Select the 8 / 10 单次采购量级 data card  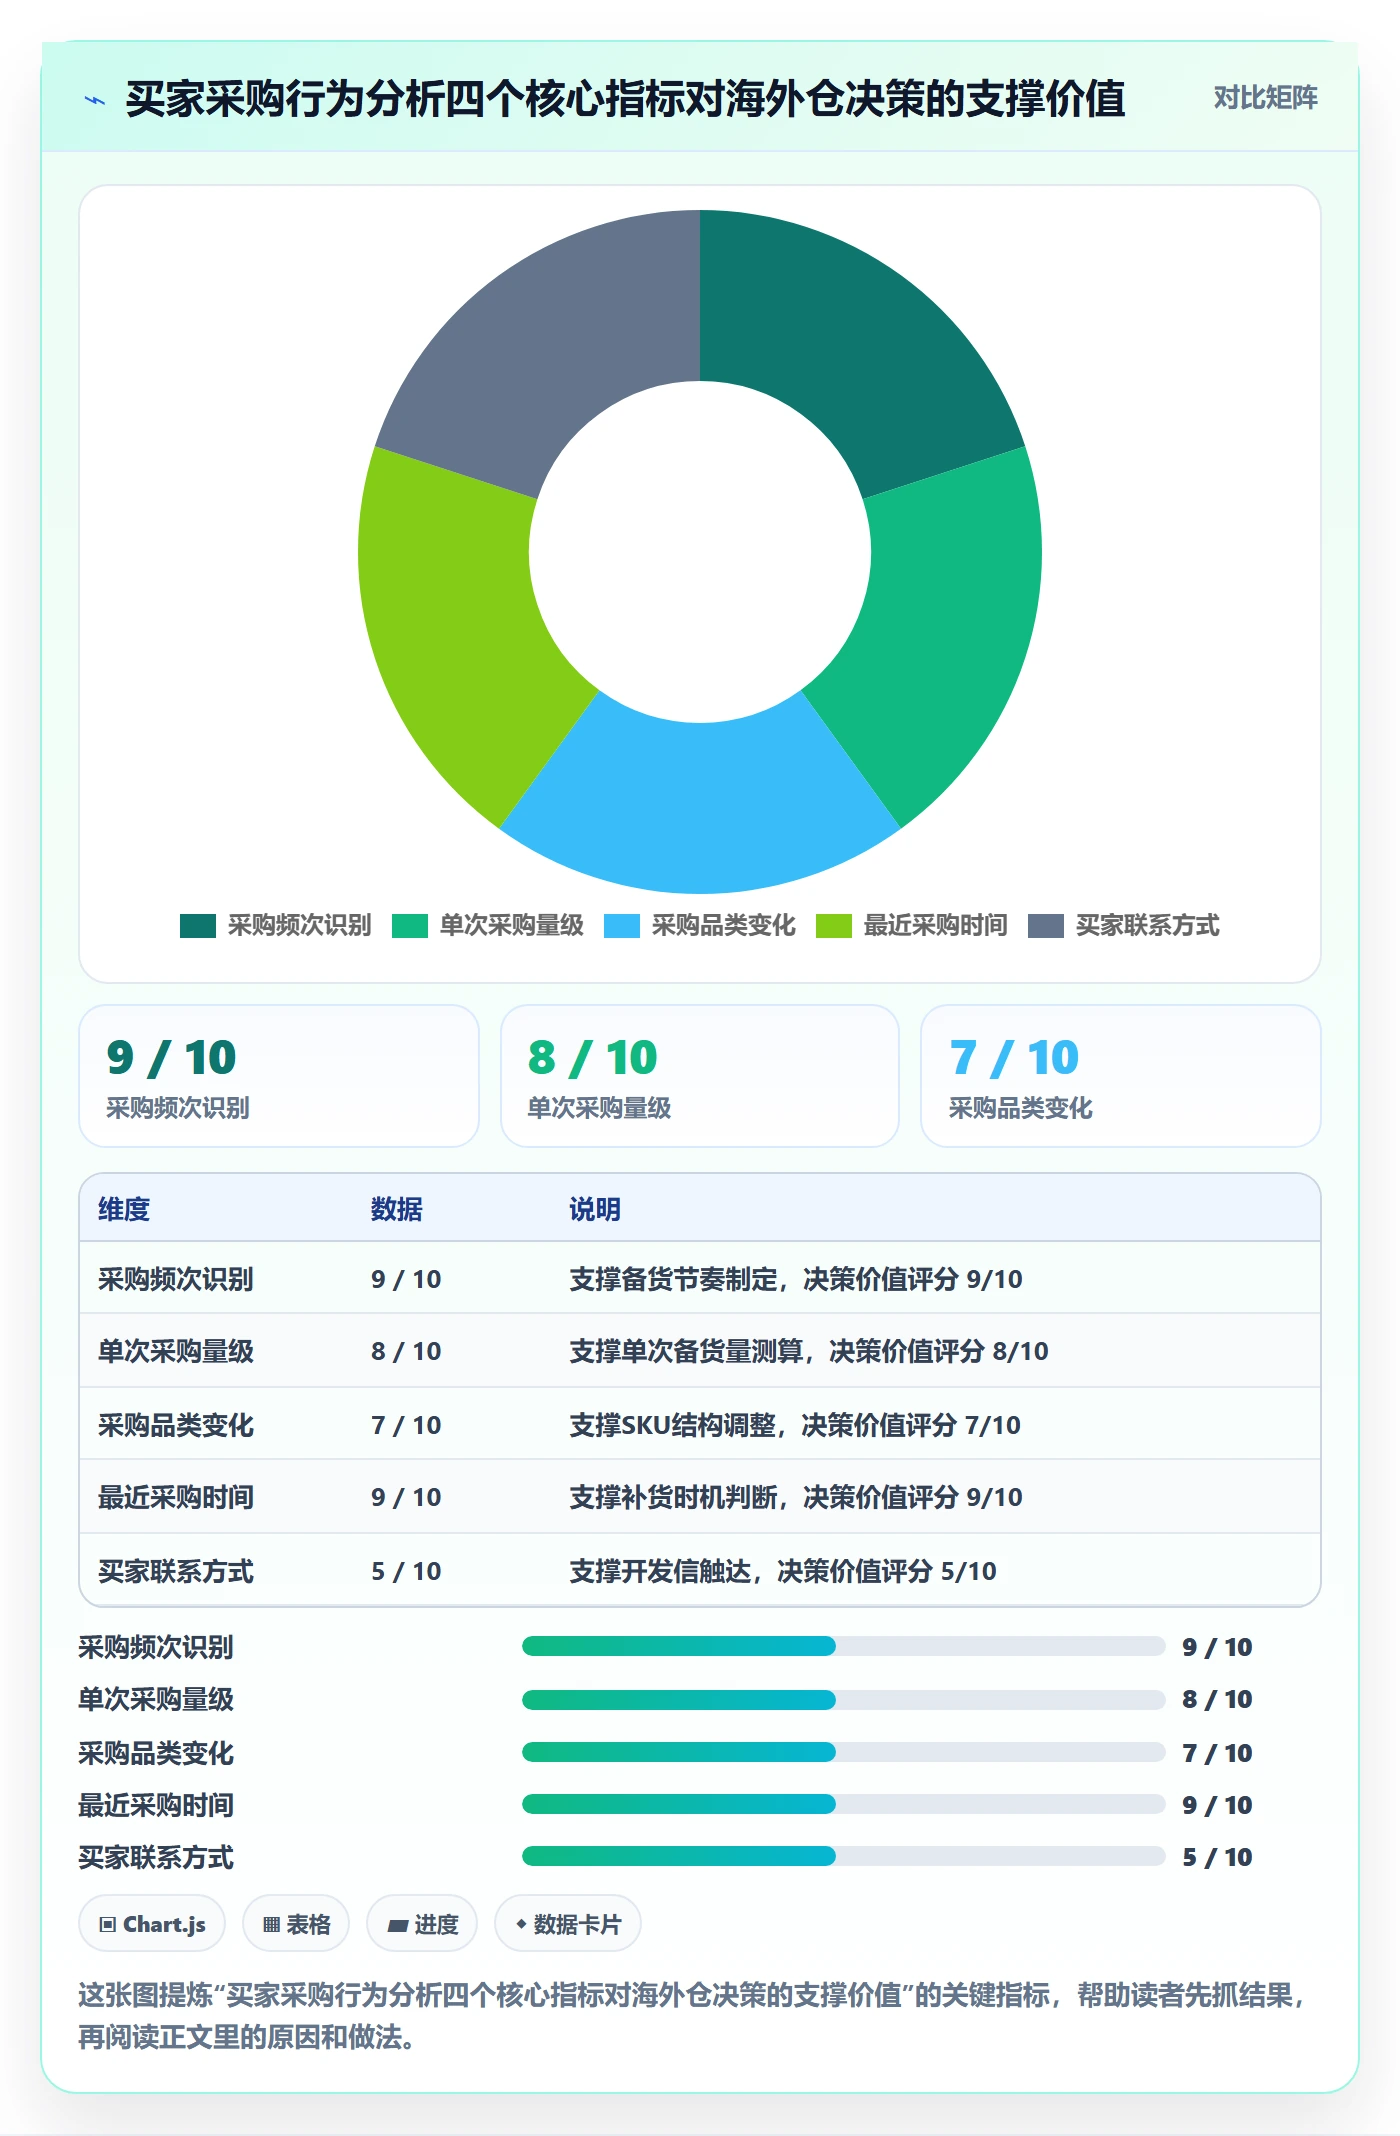700,1076
